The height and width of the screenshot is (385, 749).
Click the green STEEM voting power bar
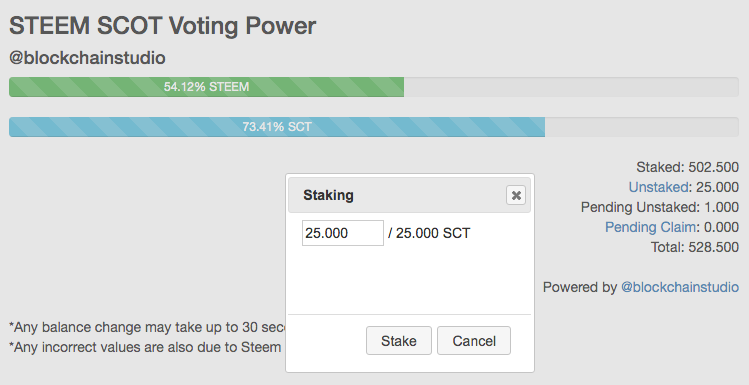[206, 87]
